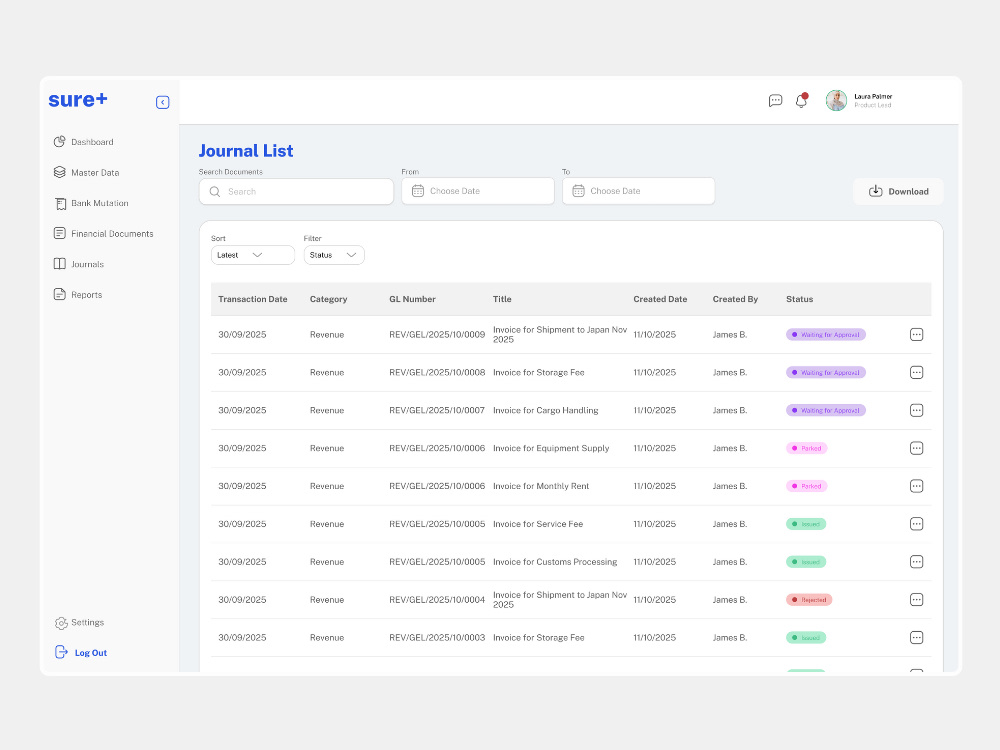The height and width of the screenshot is (750, 1000).
Task: Click the Reports file icon
Action: [59, 294]
